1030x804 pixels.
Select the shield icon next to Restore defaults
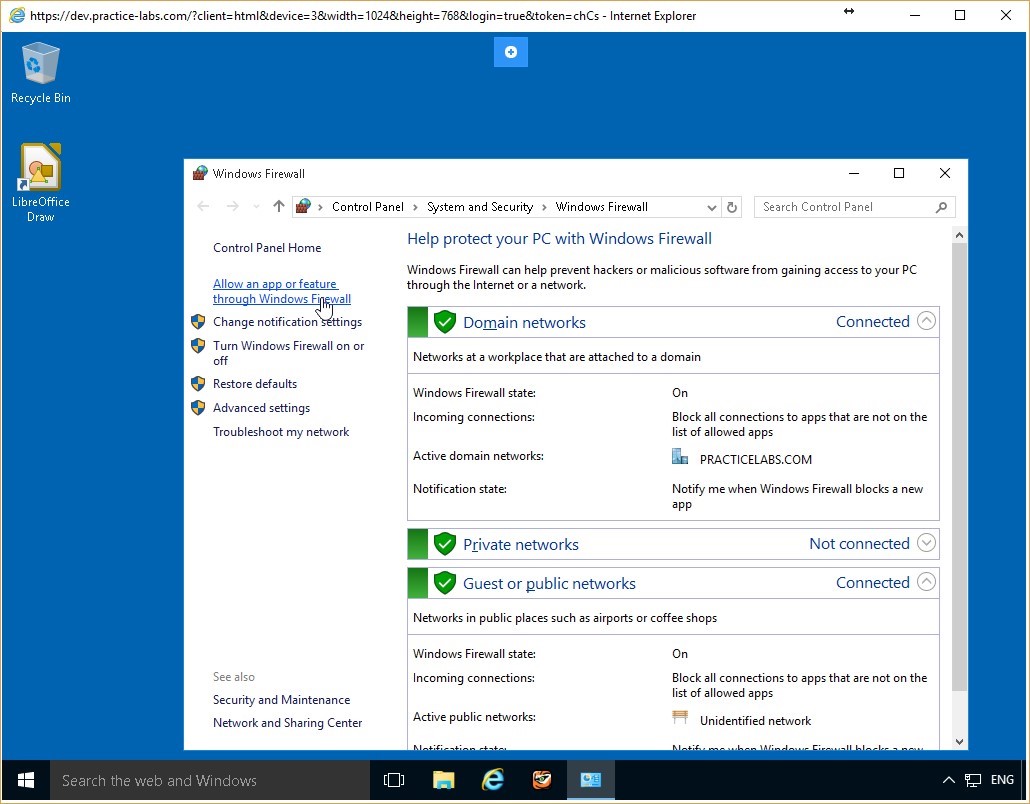tap(197, 383)
